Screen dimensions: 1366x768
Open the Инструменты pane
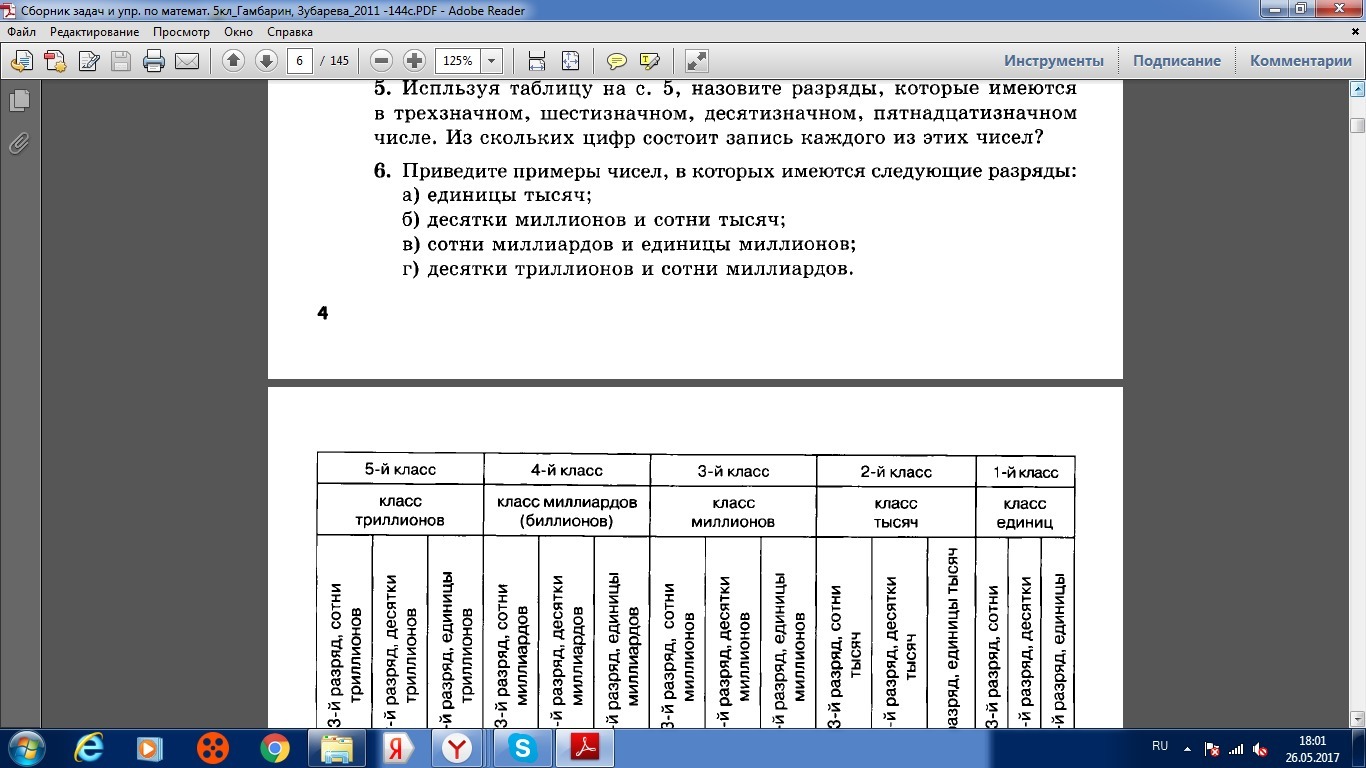click(x=1054, y=61)
